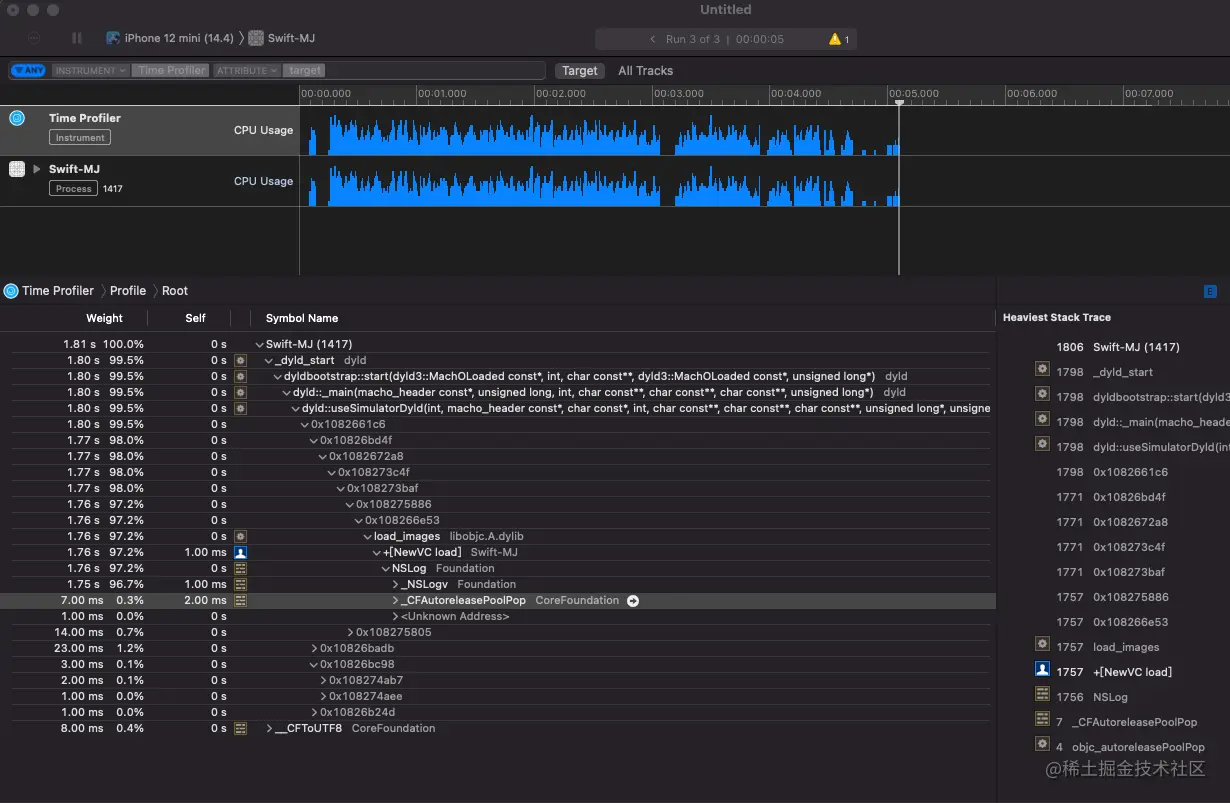Click the Instrument badge under Time Profiler

coord(80,138)
